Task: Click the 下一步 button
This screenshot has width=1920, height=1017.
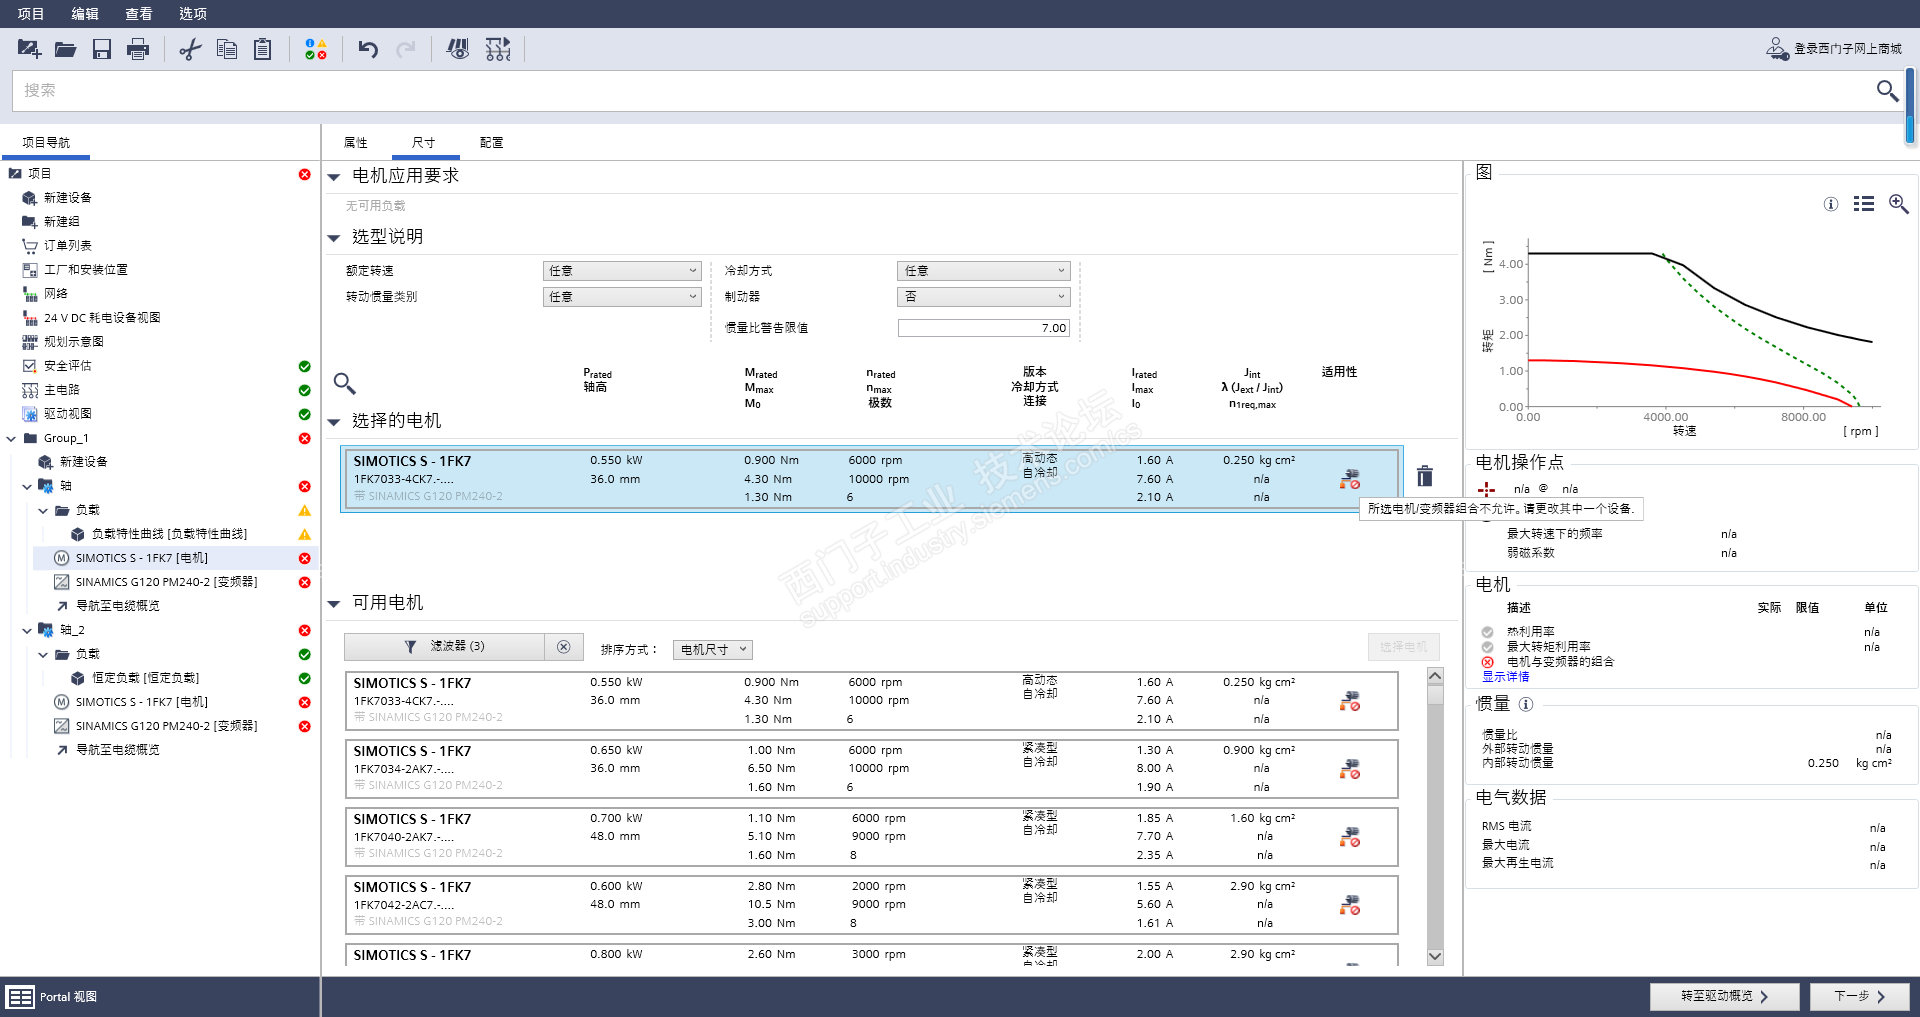Action: pyautogui.click(x=1860, y=997)
